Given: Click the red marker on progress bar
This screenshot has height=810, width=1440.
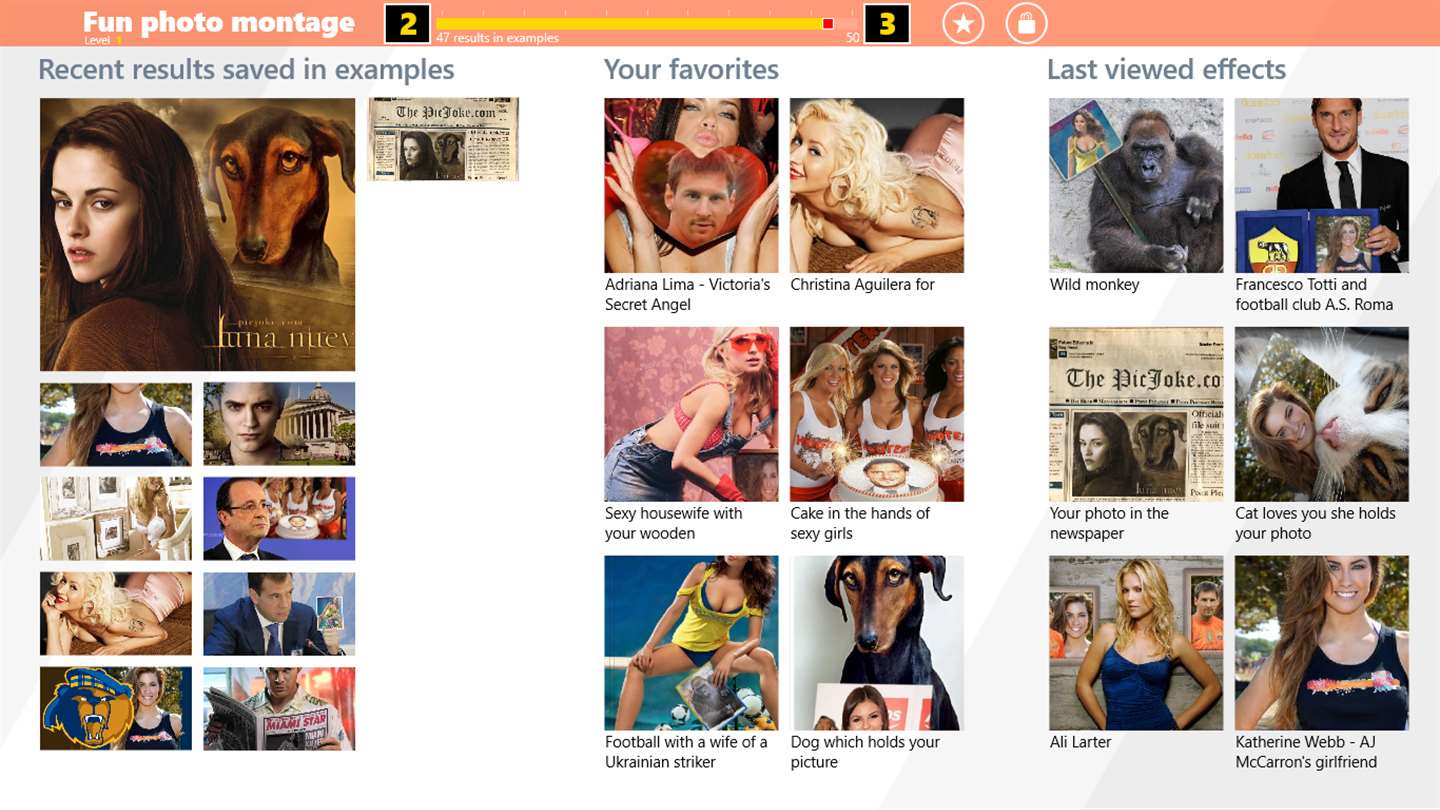Looking at the screenshot, I should (827, 23).
